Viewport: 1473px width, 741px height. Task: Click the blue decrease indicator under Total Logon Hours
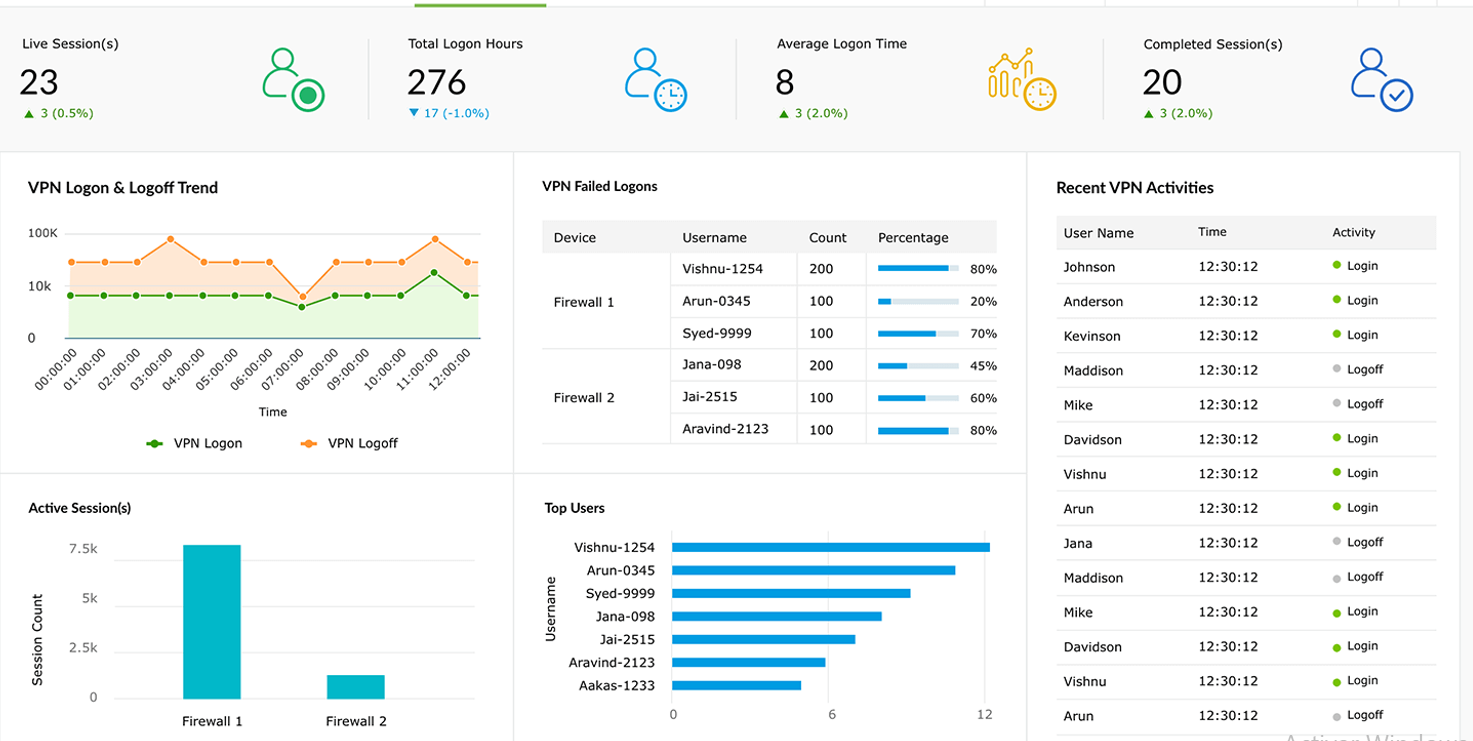(413, 113)
